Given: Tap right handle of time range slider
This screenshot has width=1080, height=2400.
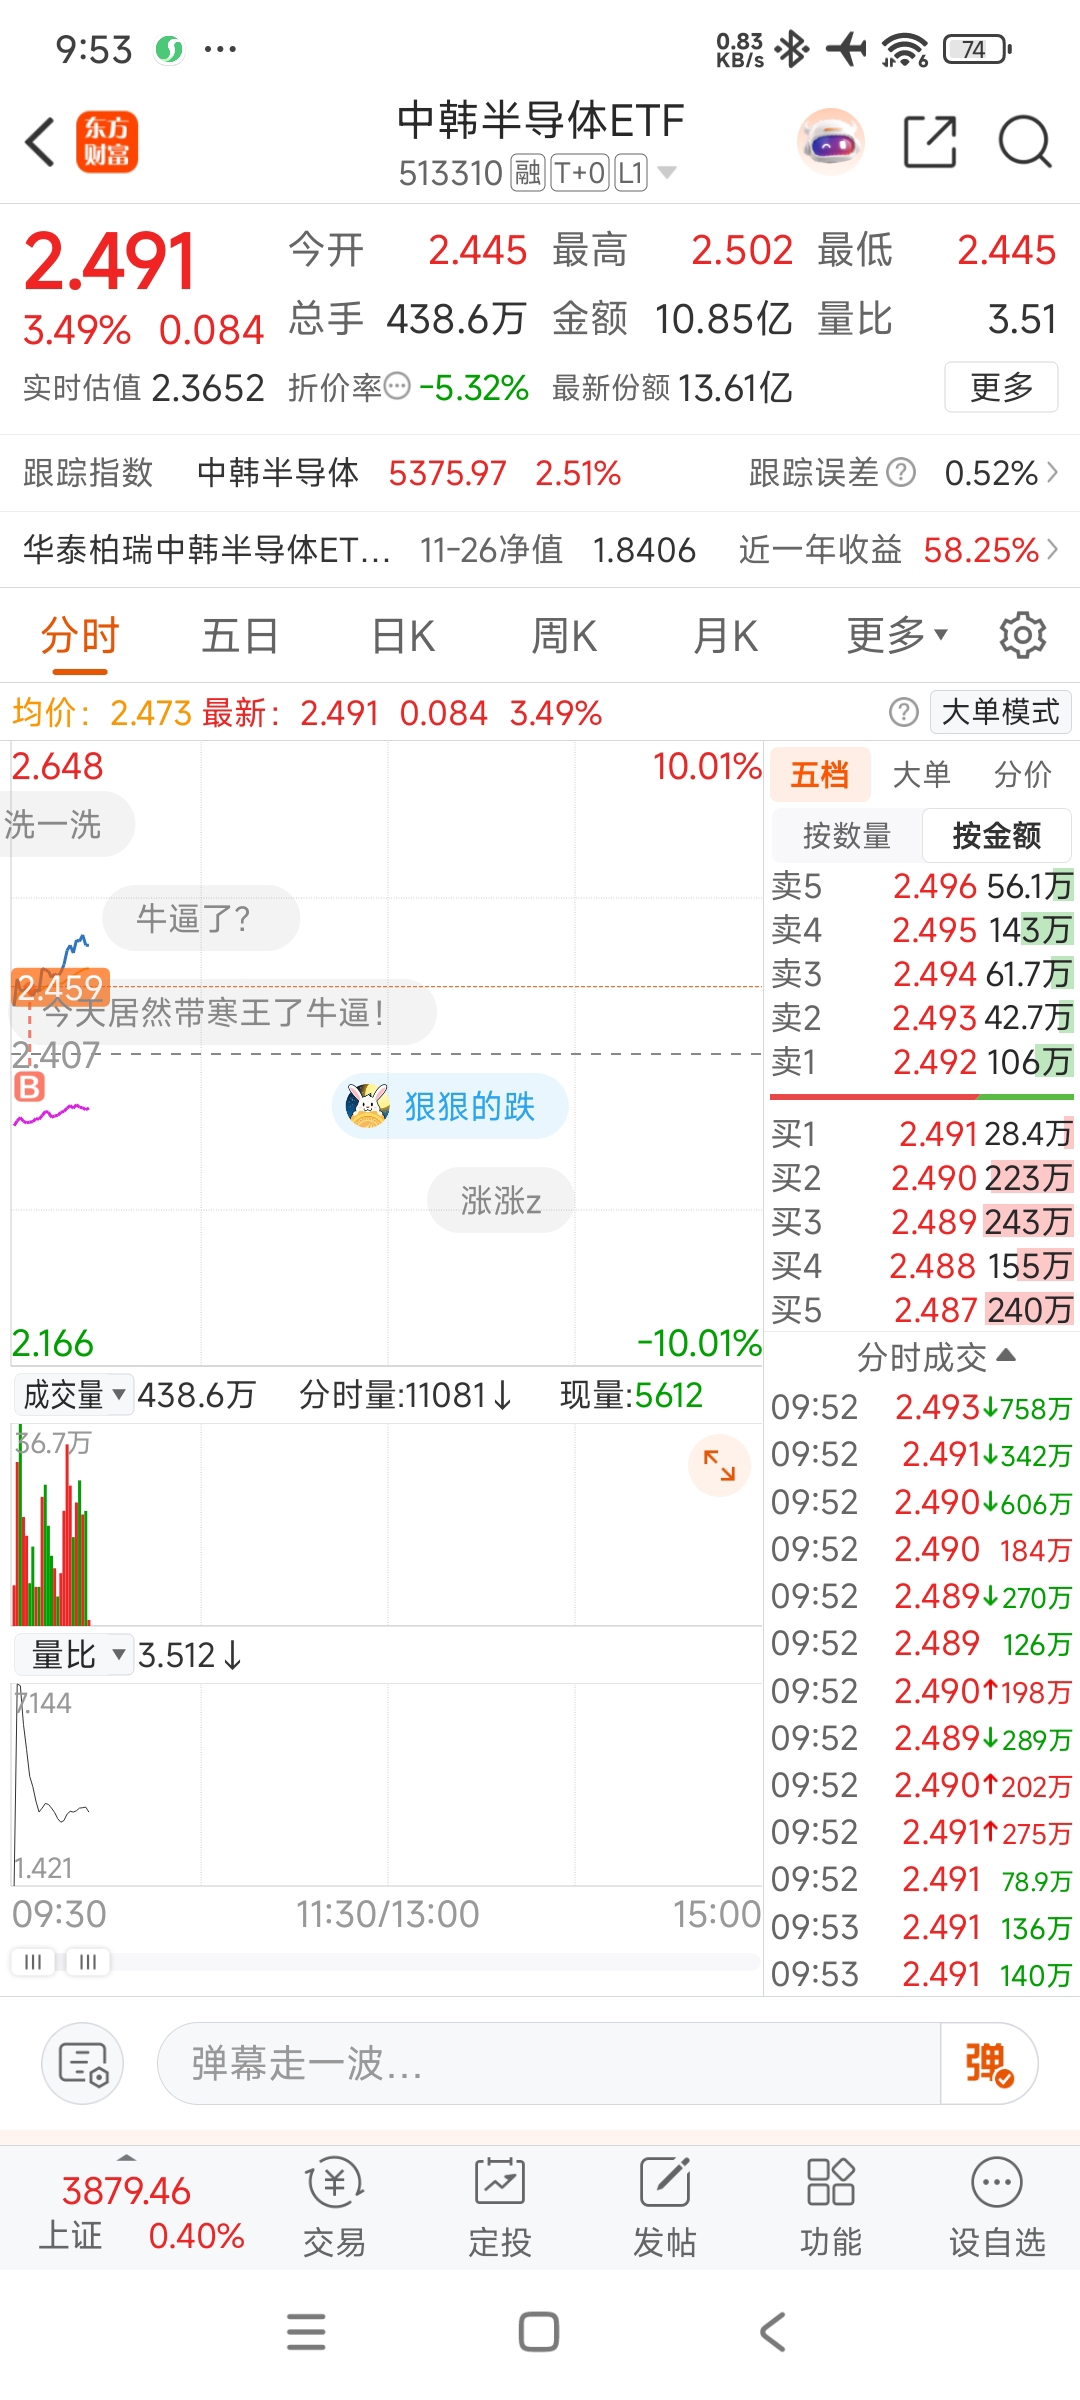Looking at the screenshot, I should tap(88, 1962).
